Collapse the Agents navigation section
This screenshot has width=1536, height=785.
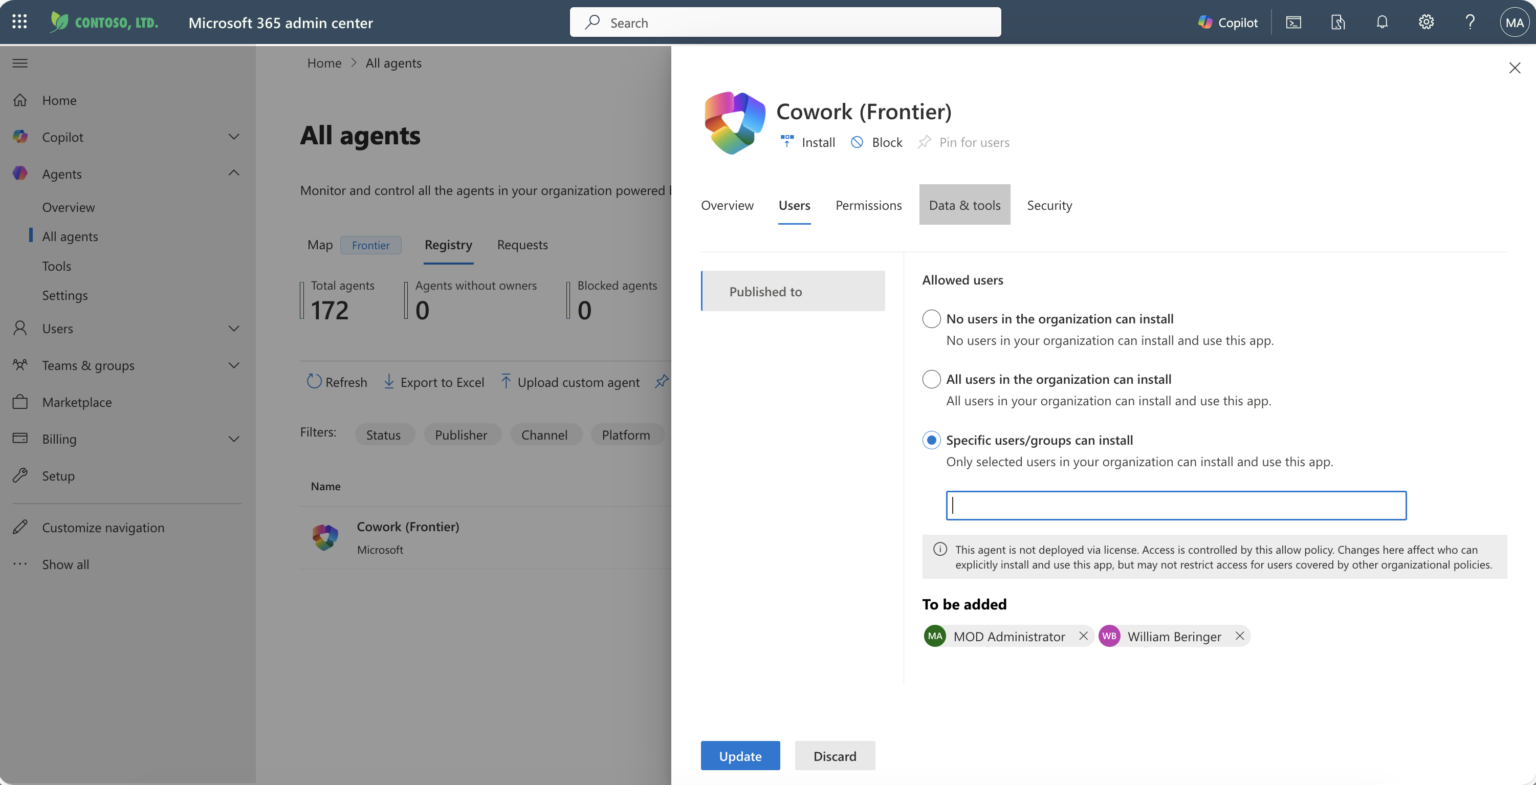coord(234,173)
